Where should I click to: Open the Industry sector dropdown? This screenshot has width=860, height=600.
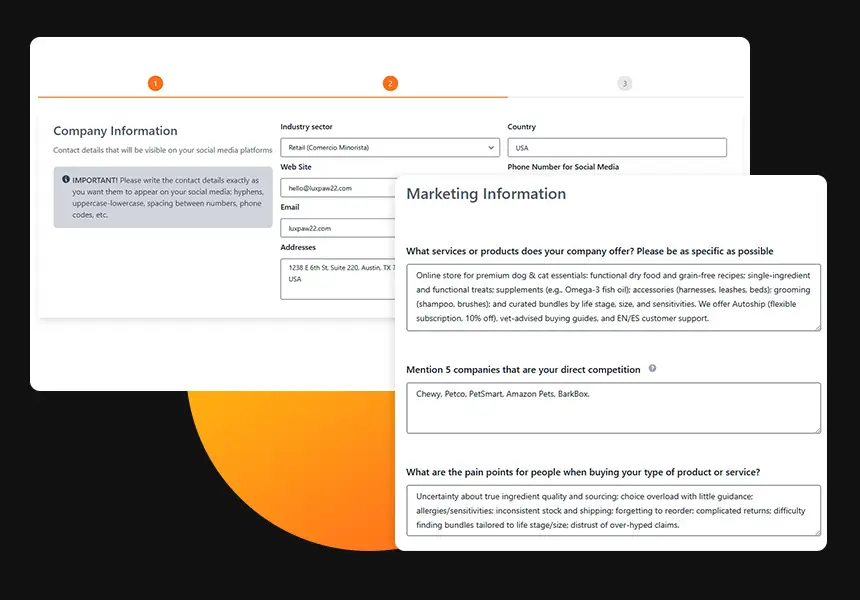point(390,148)
